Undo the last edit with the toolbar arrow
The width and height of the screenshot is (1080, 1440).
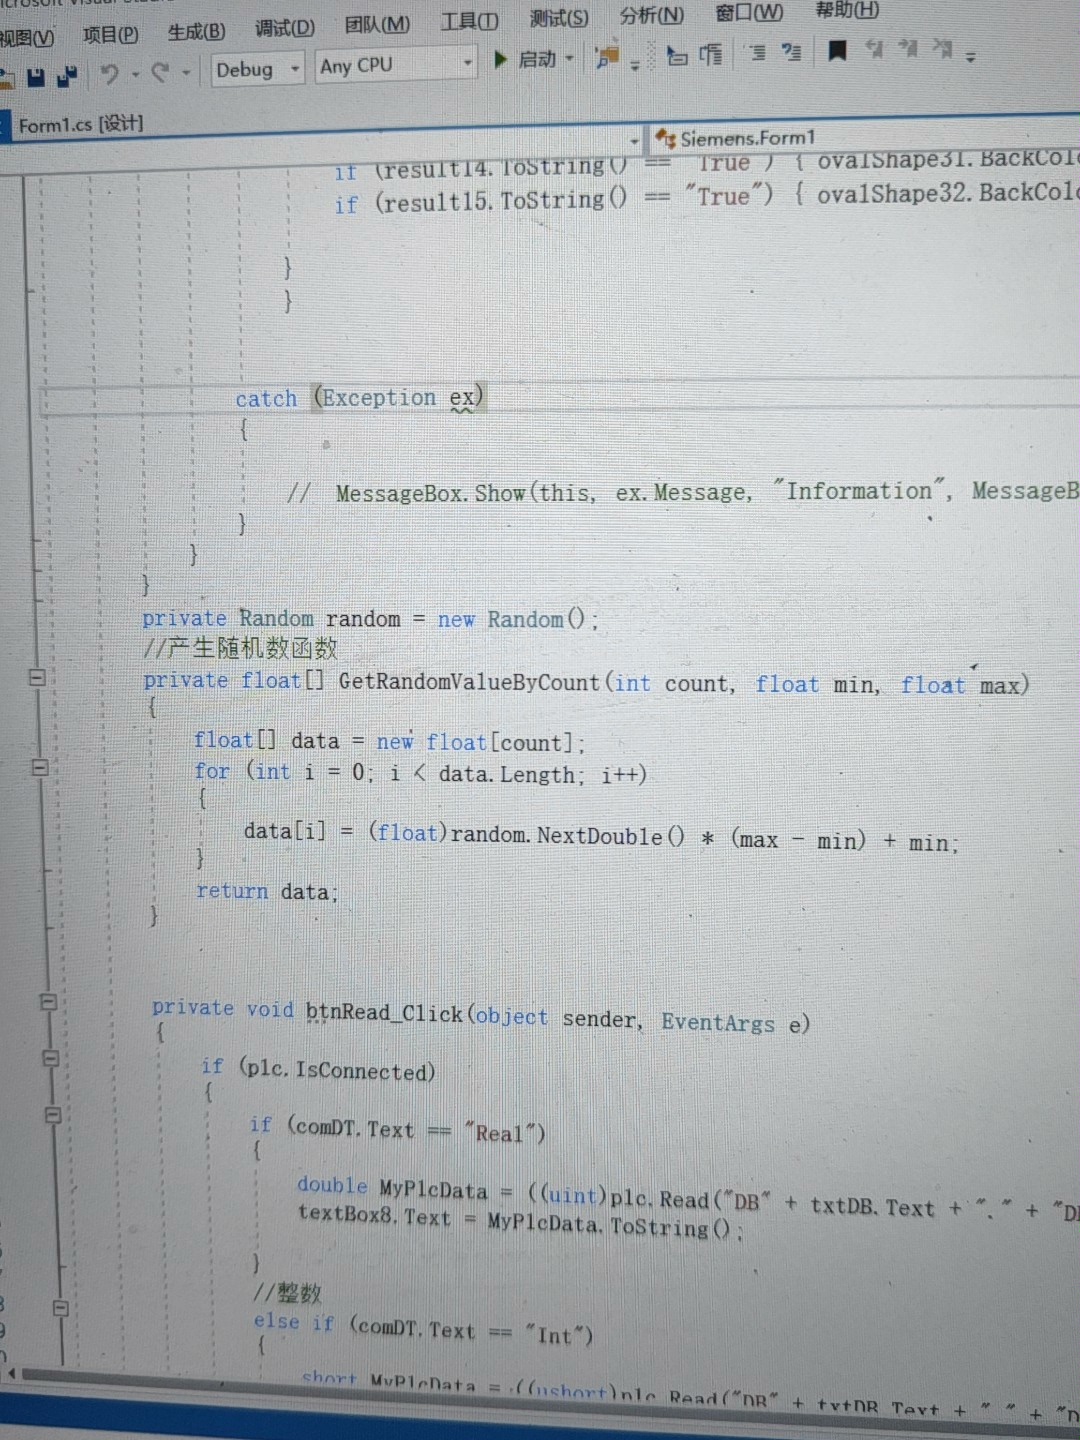pyautogui.click(x=110, y=73)
